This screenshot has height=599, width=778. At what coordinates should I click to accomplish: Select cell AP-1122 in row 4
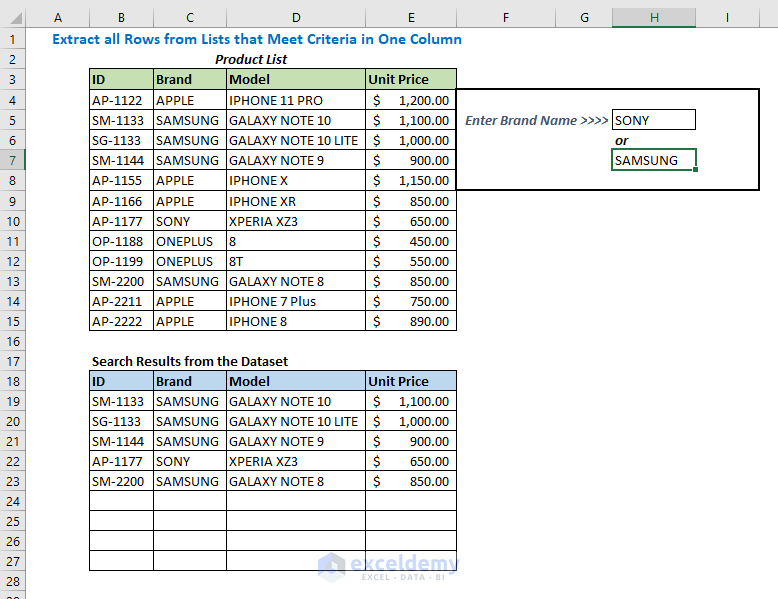point(122,100)
